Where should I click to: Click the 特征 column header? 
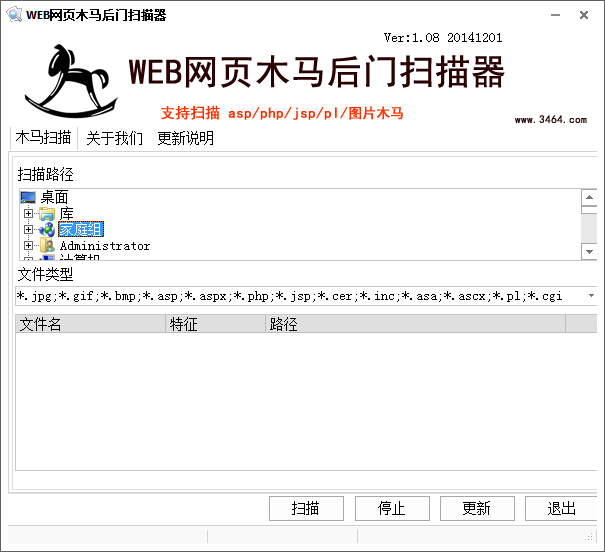tap(215, 324)
